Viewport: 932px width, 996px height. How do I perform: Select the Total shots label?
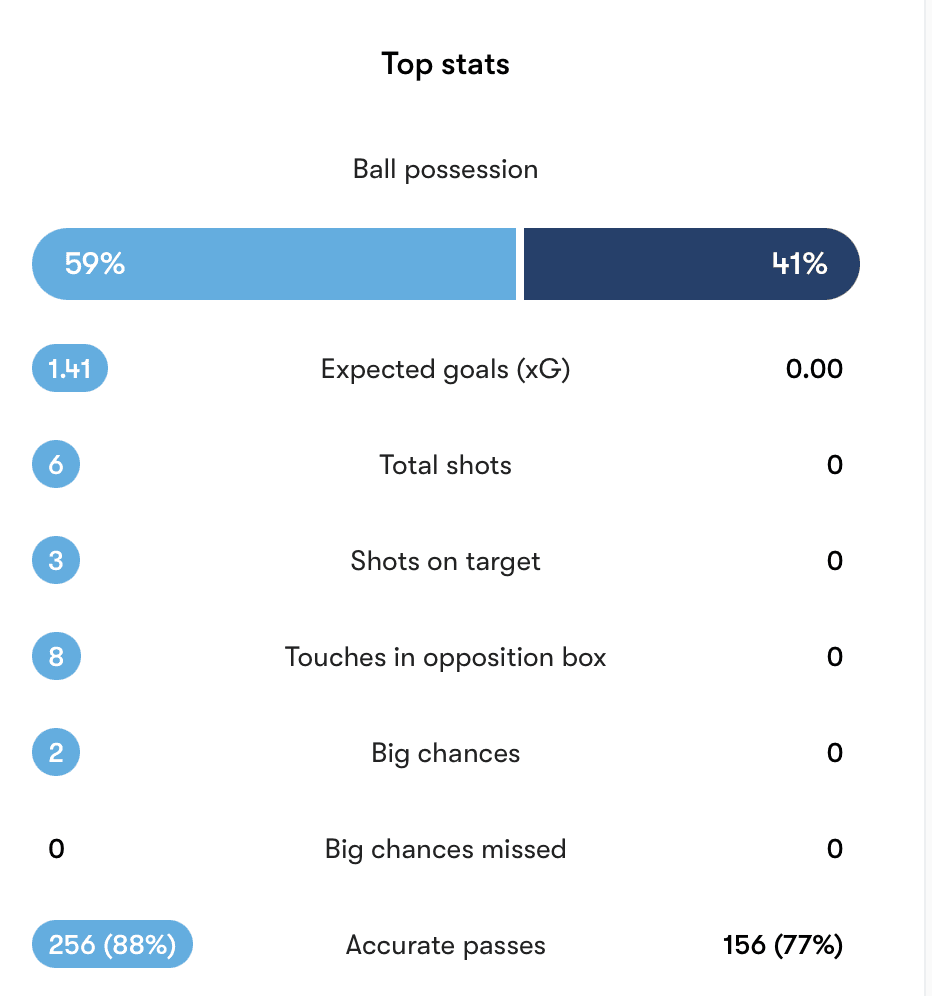(x=445, y=465)
